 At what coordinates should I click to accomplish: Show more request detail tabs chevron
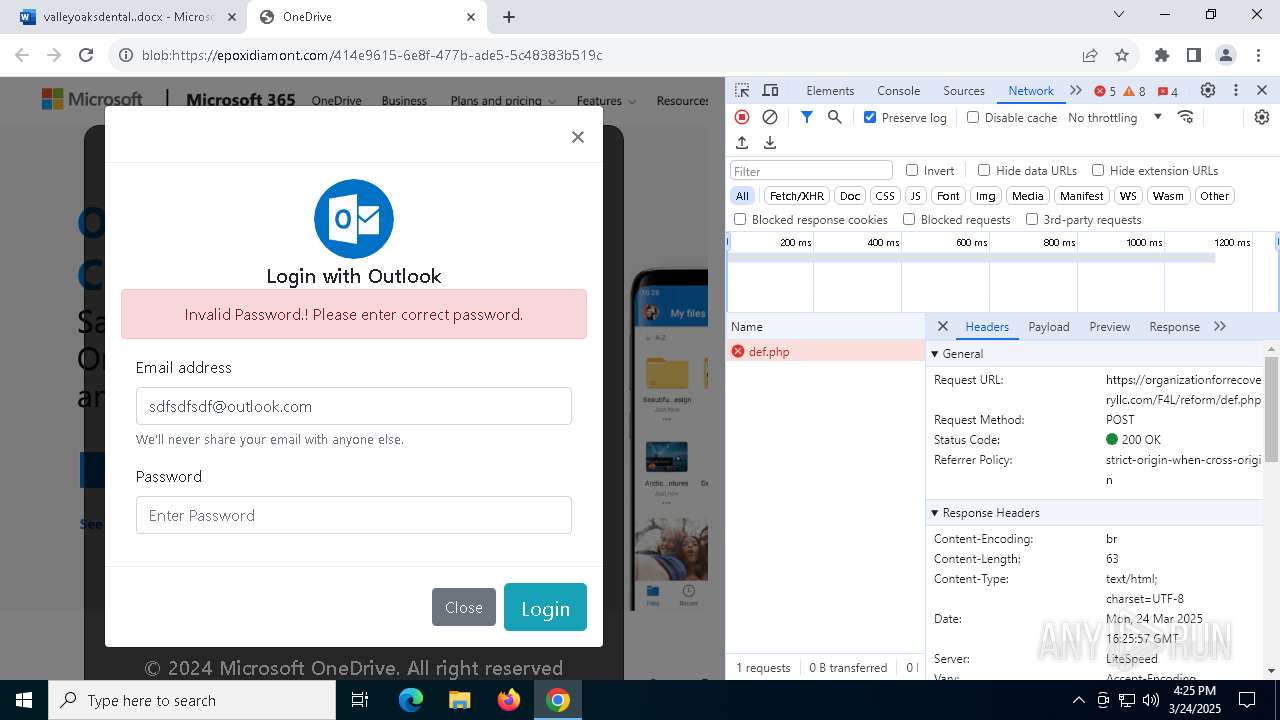point(1220,327)
